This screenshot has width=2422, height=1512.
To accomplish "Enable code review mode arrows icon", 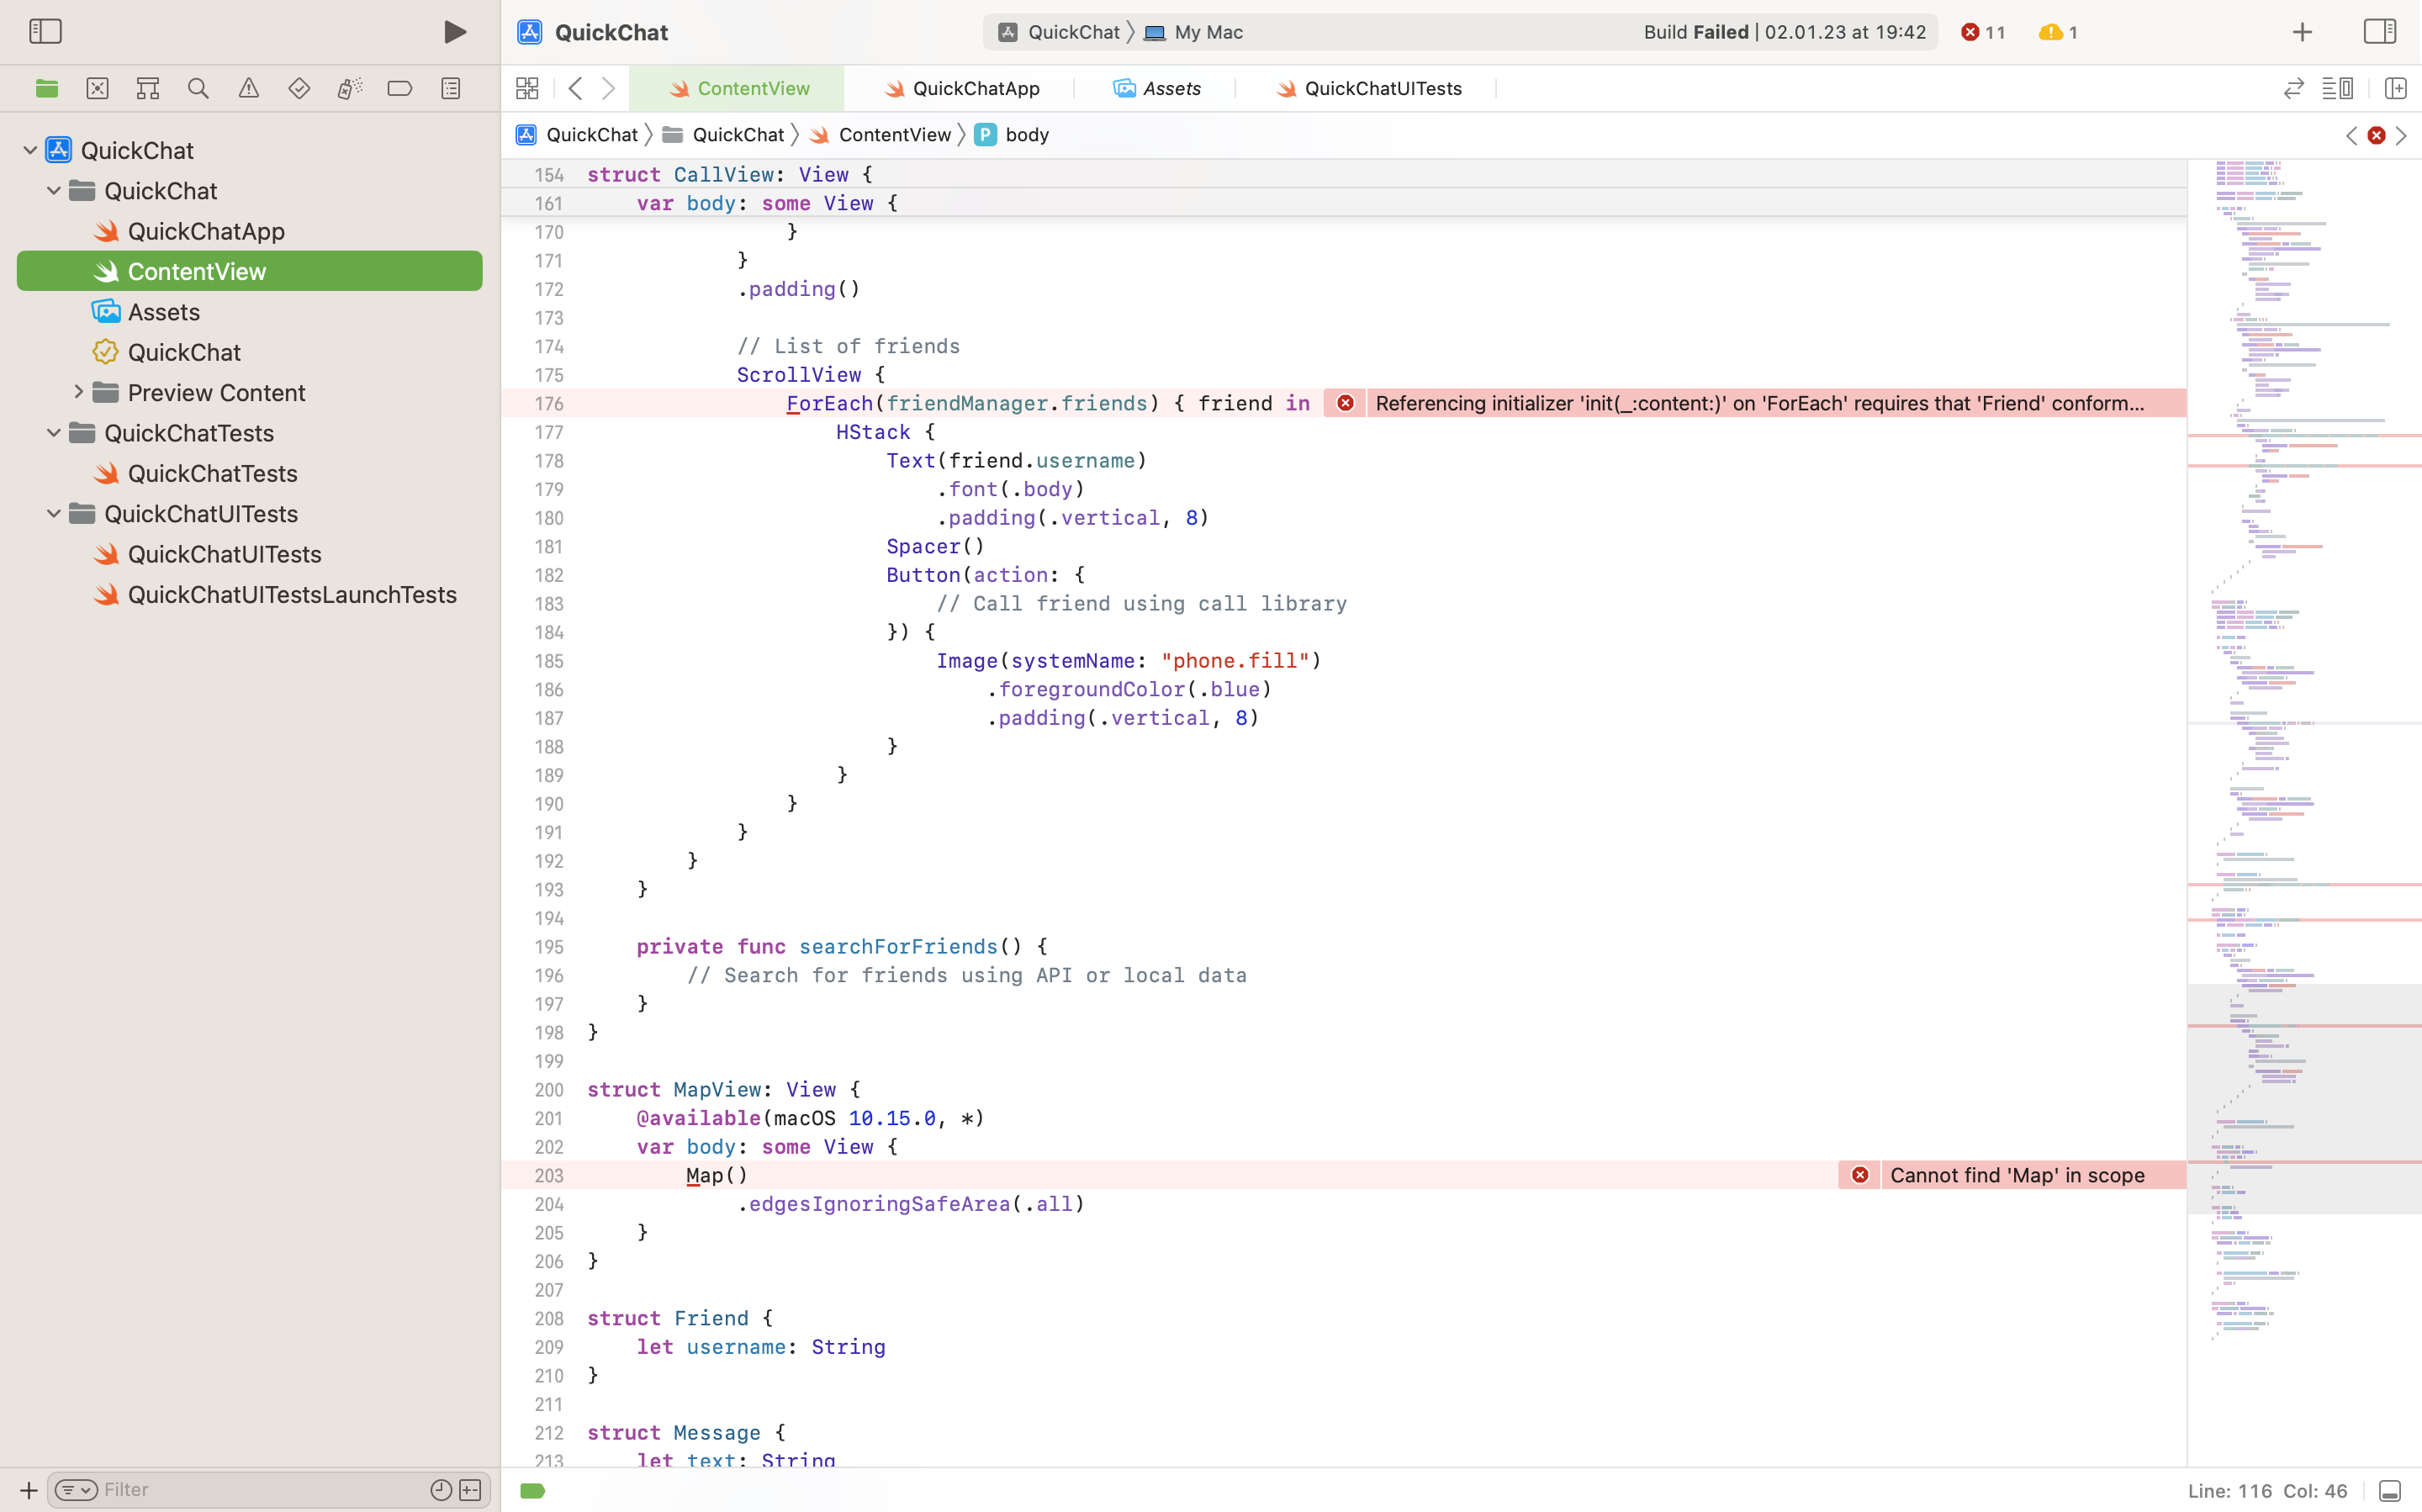I will click(x=2293, y=88).
